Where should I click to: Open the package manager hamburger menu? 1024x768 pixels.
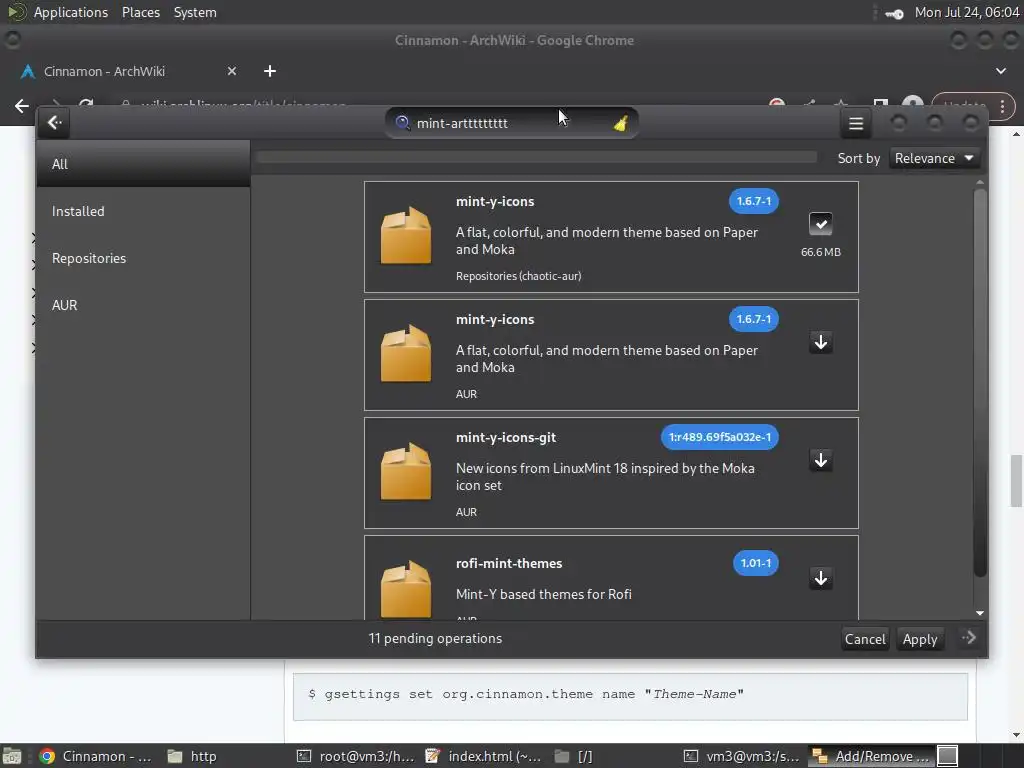856,123
